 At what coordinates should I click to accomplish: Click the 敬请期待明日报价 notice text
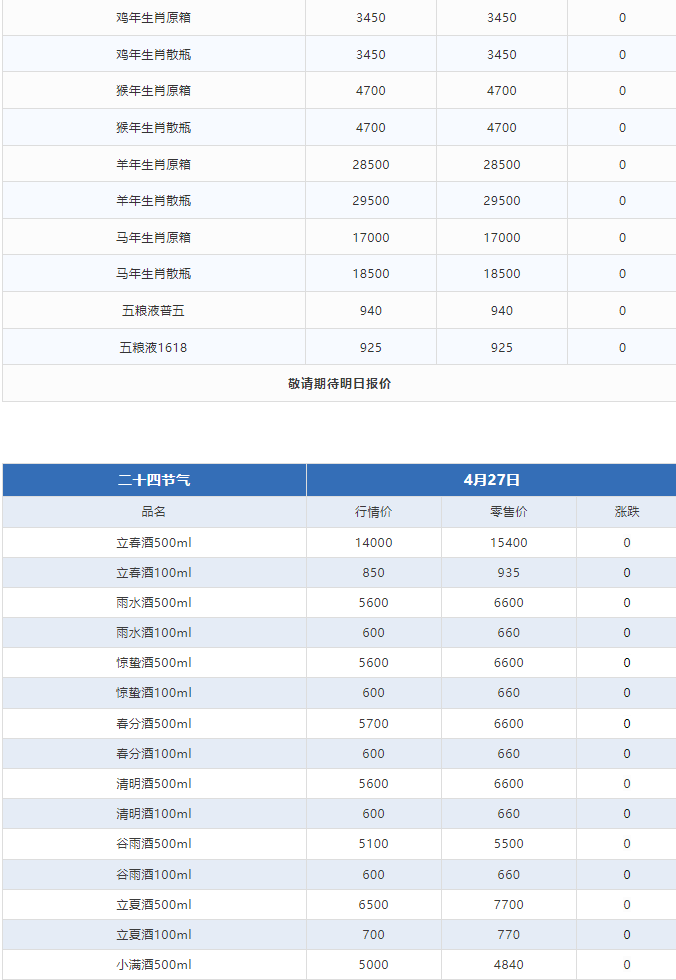pyautogui.click(x=339, y=384)
